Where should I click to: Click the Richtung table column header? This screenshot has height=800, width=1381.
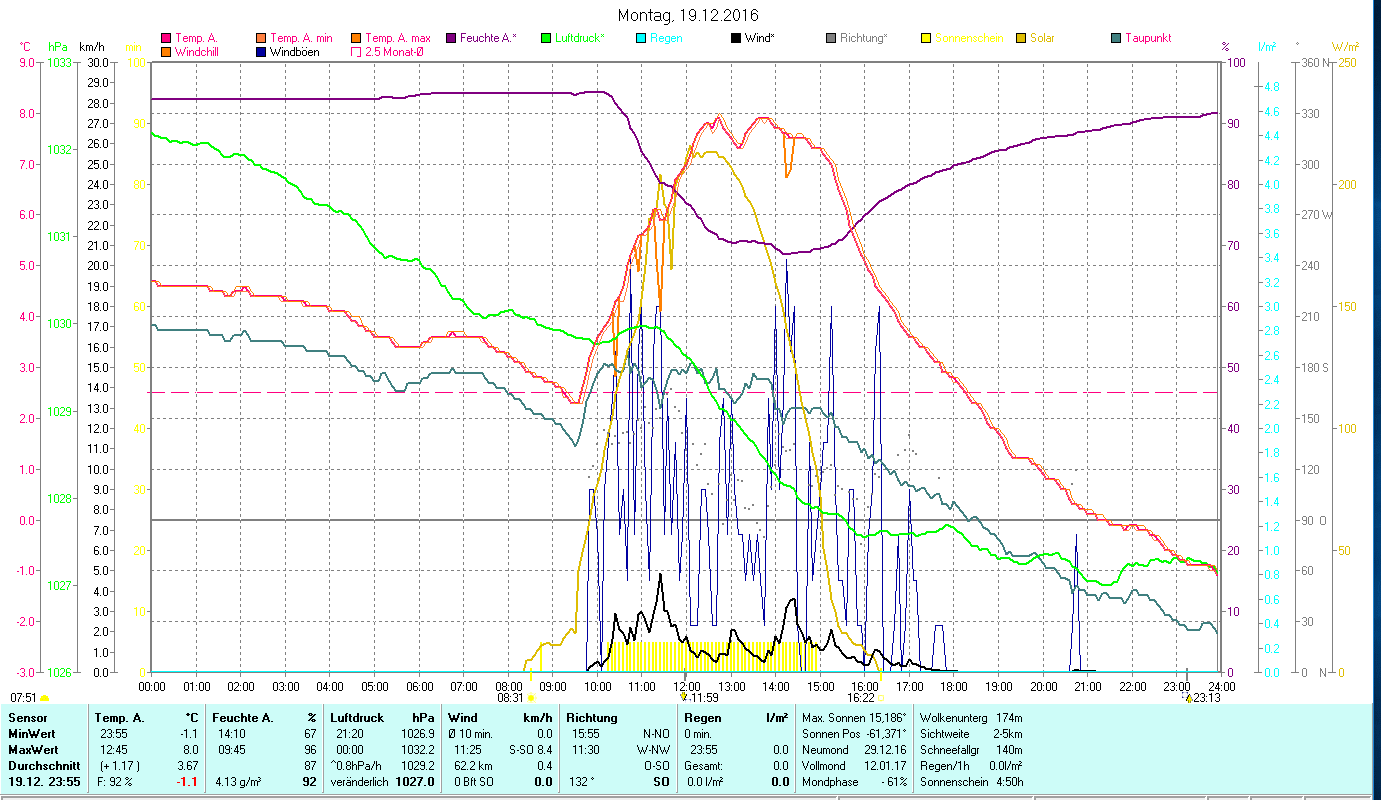(592, 718)
